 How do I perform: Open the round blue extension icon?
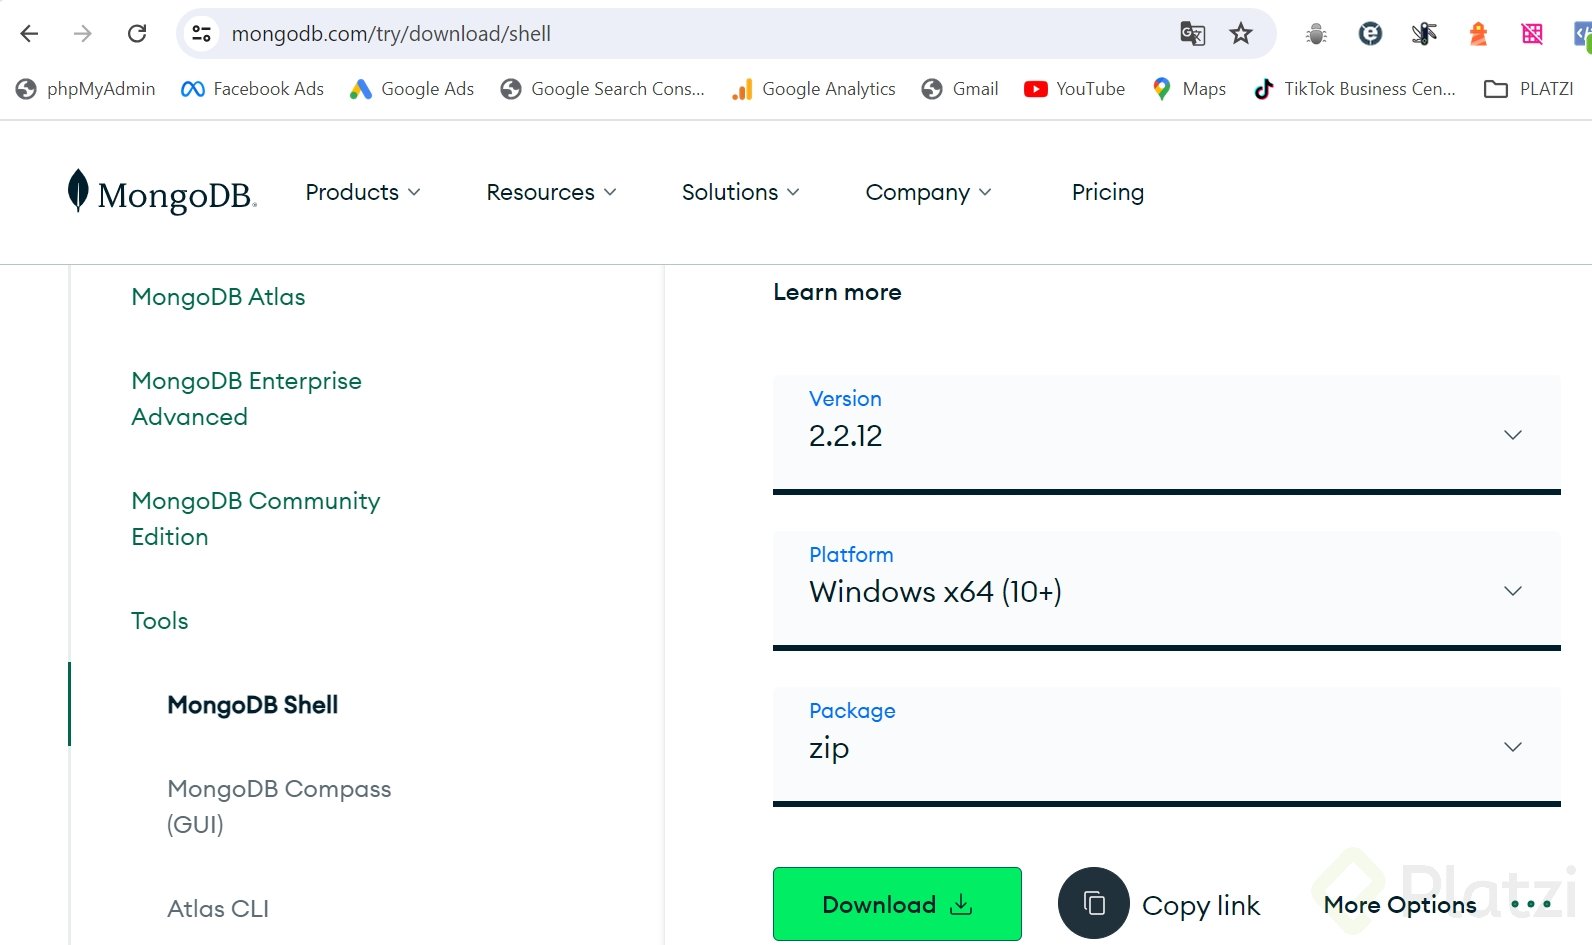pos(1370,34)
